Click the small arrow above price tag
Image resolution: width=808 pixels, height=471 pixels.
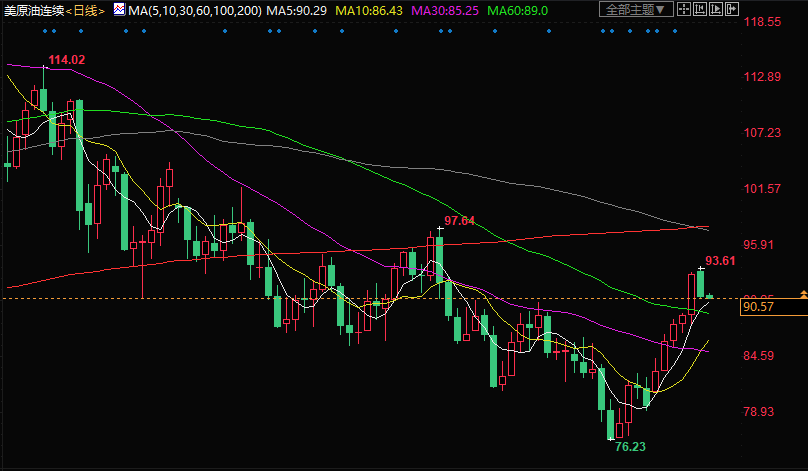coord(803,294)
